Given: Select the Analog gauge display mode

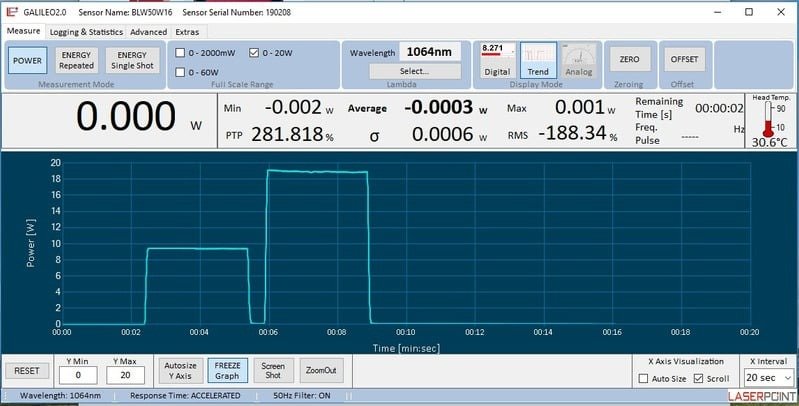Looking at the screenshot, I should [x=579, y=60].
